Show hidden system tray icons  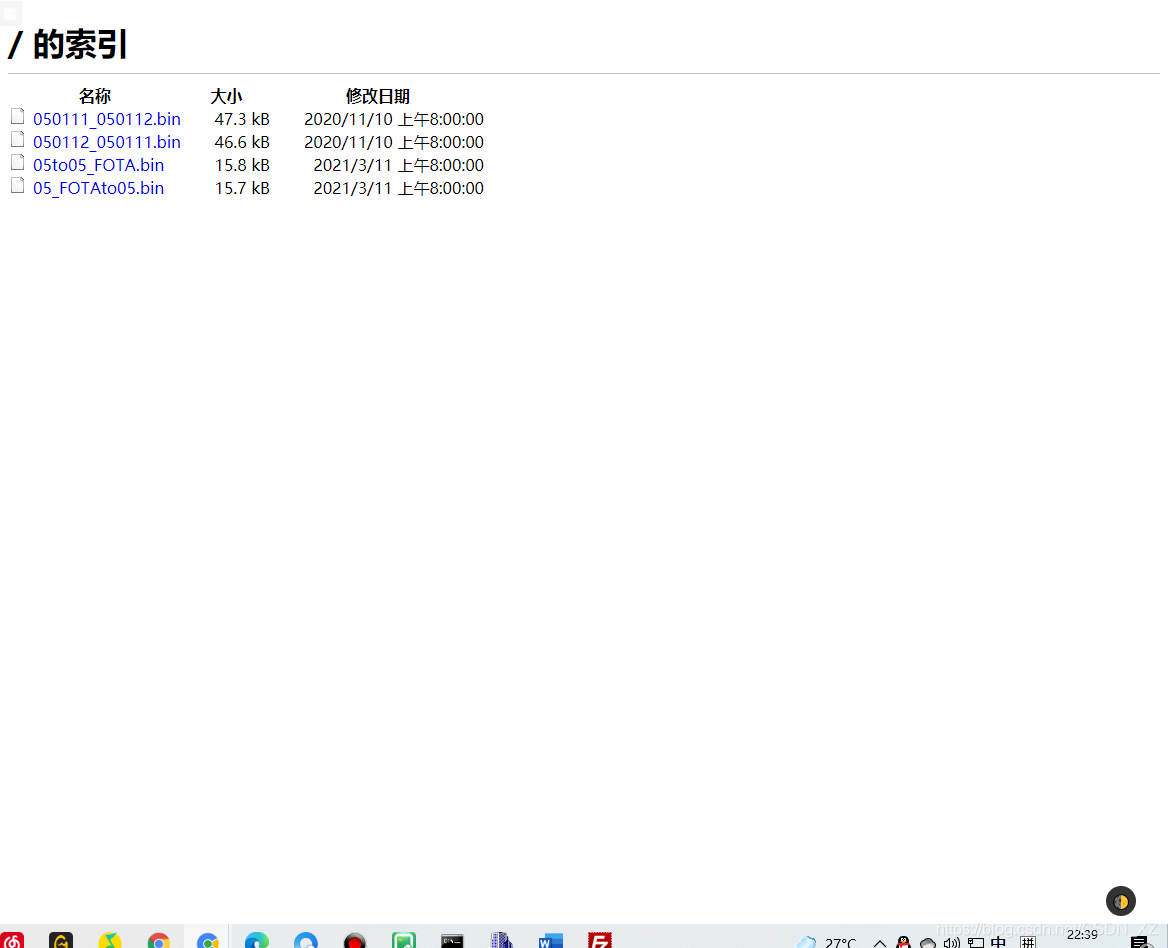(880, 943)
